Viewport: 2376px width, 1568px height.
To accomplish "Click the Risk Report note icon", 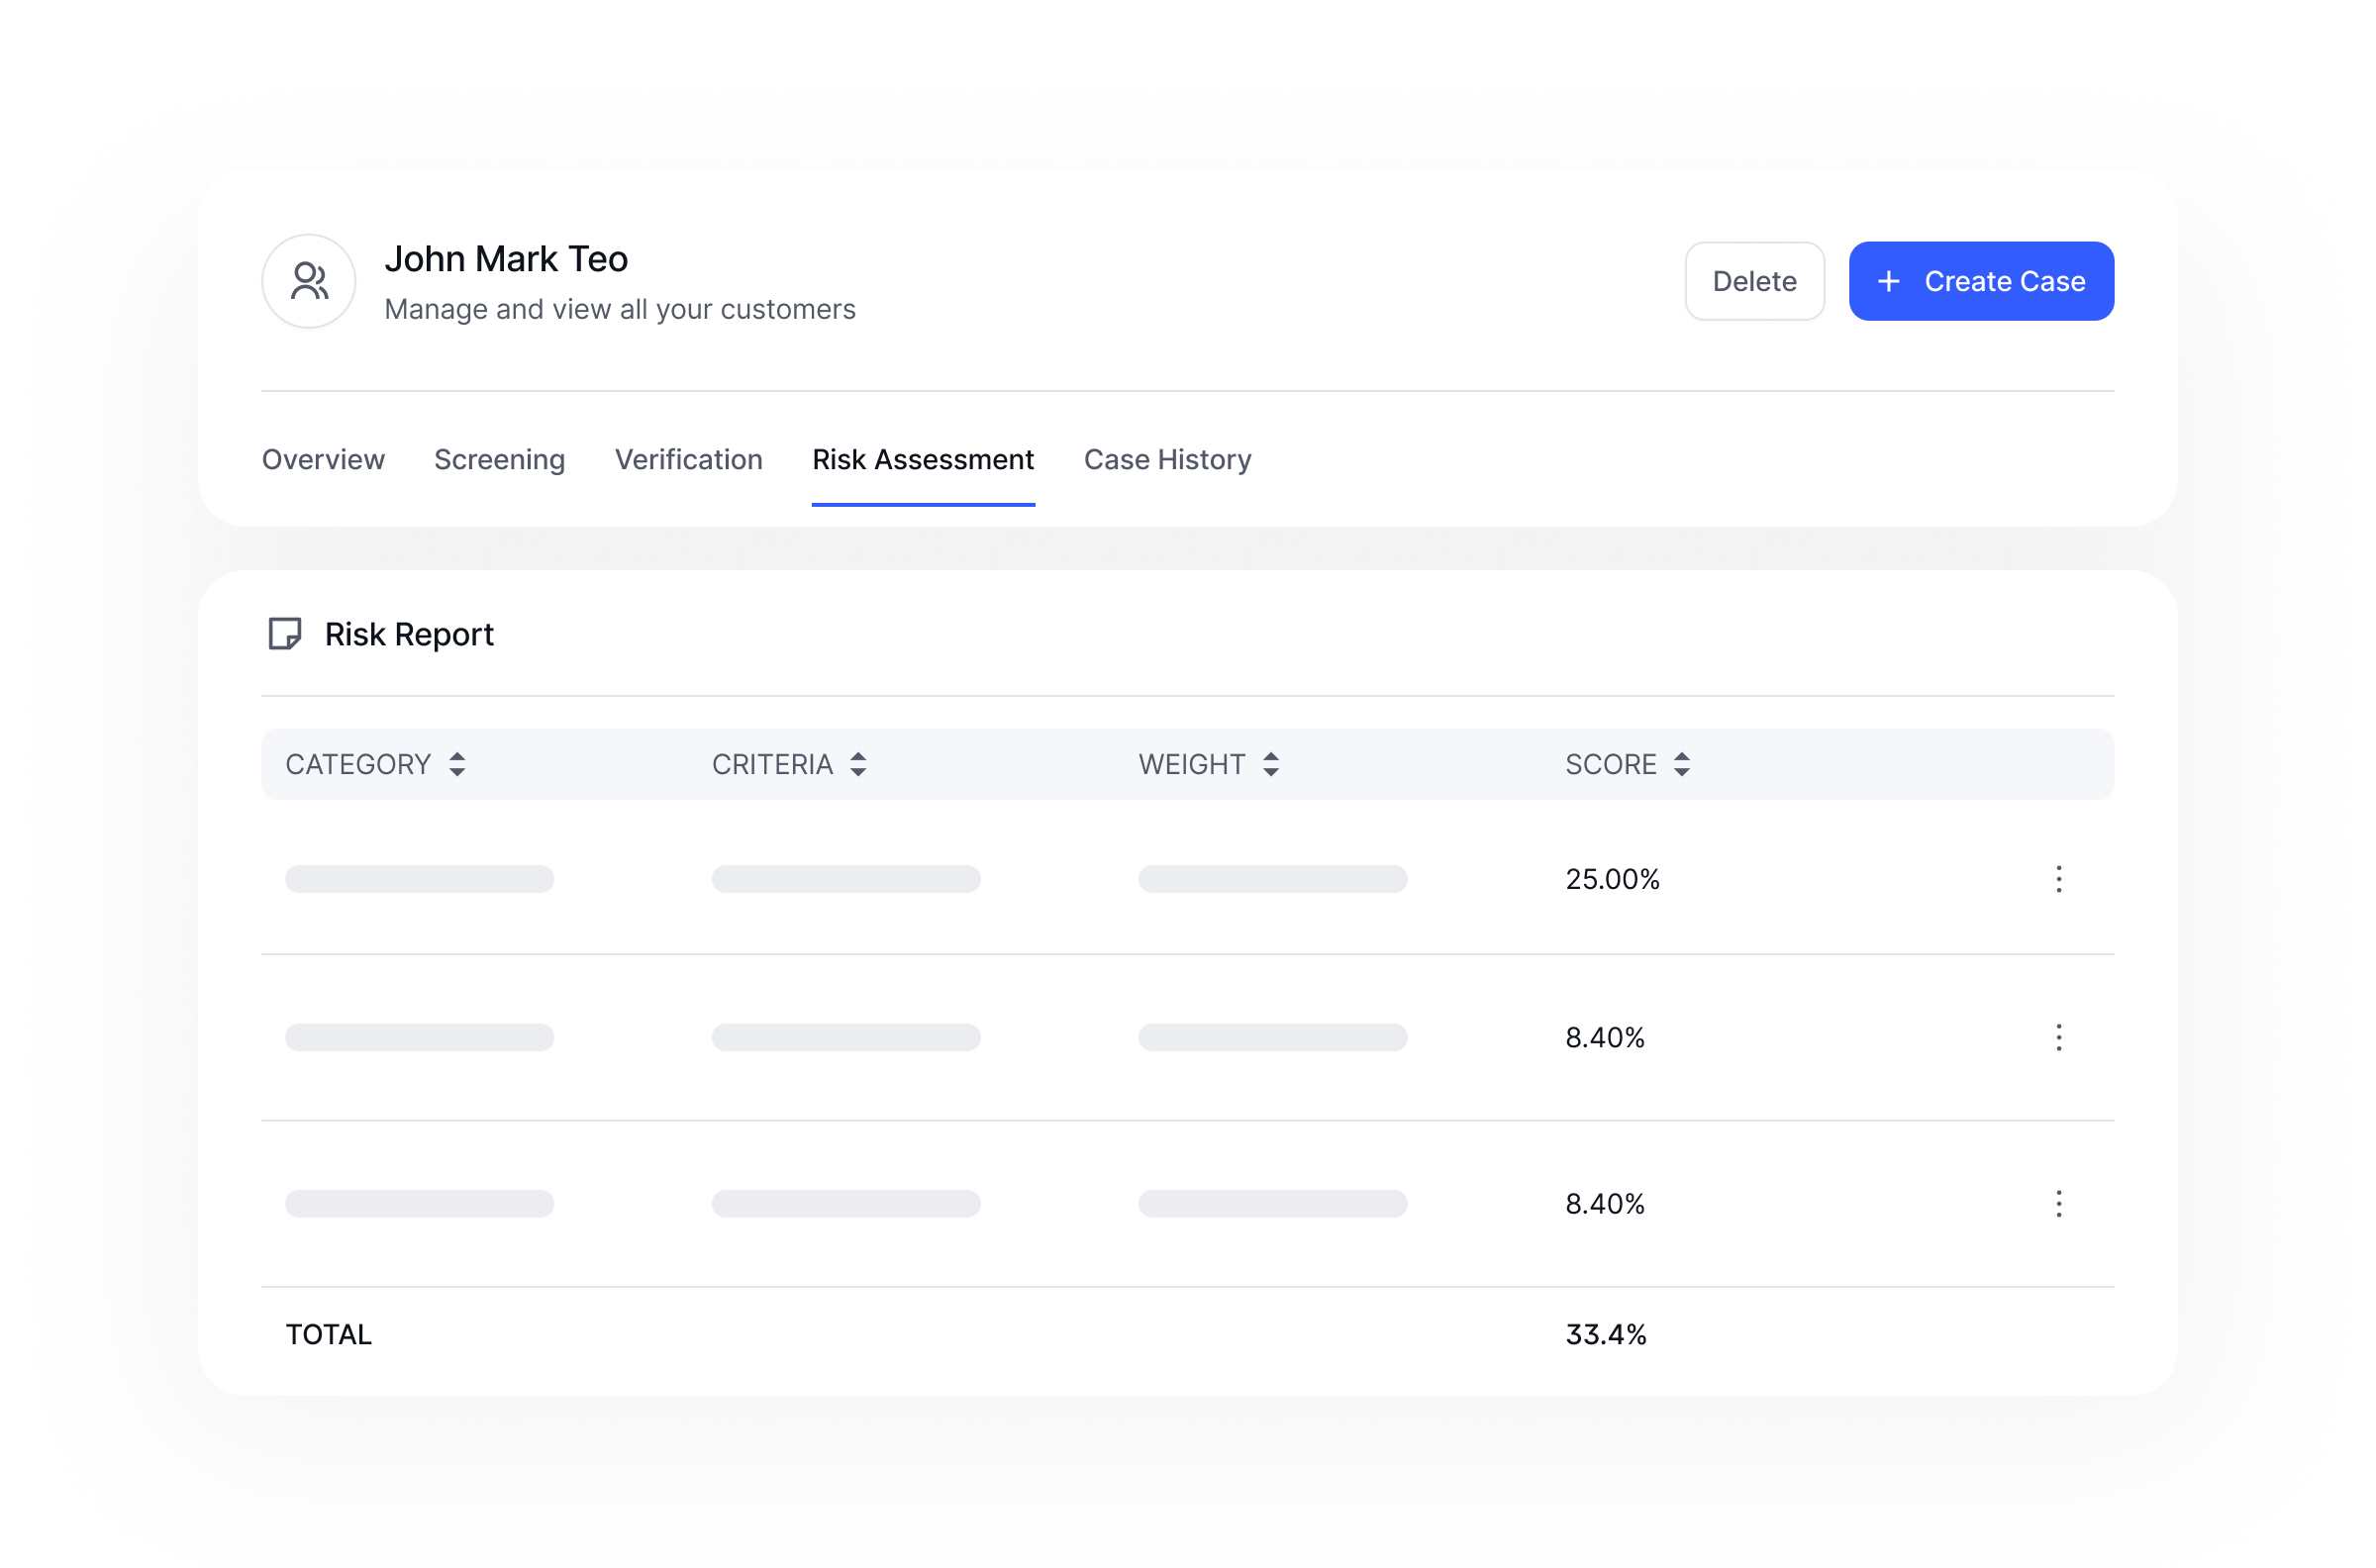I will click(x=285, y=634).
